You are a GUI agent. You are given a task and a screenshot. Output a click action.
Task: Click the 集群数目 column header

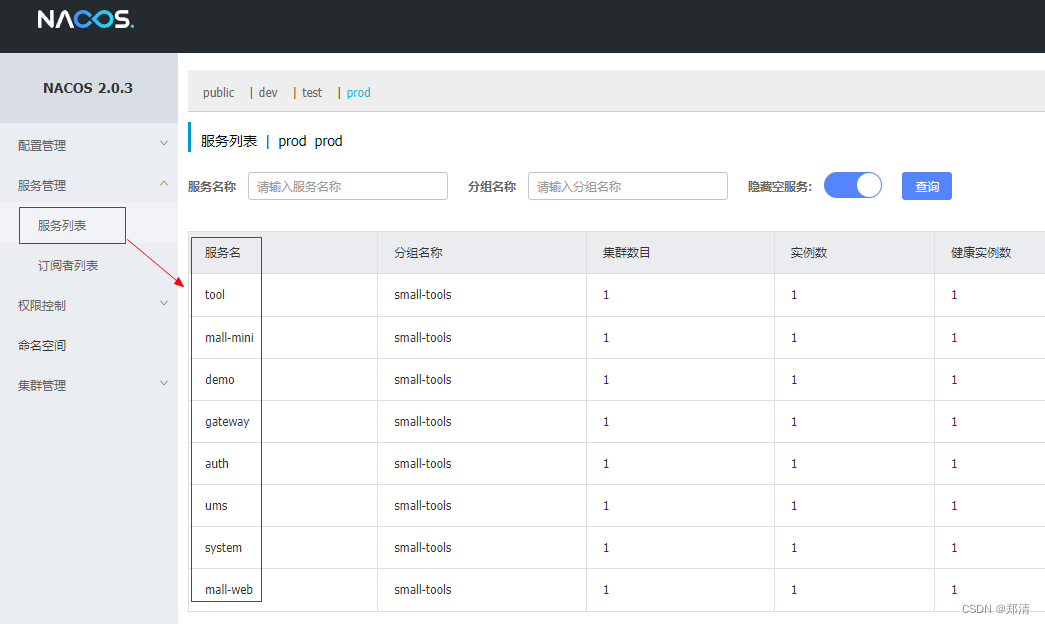click(x=626, y=253)
